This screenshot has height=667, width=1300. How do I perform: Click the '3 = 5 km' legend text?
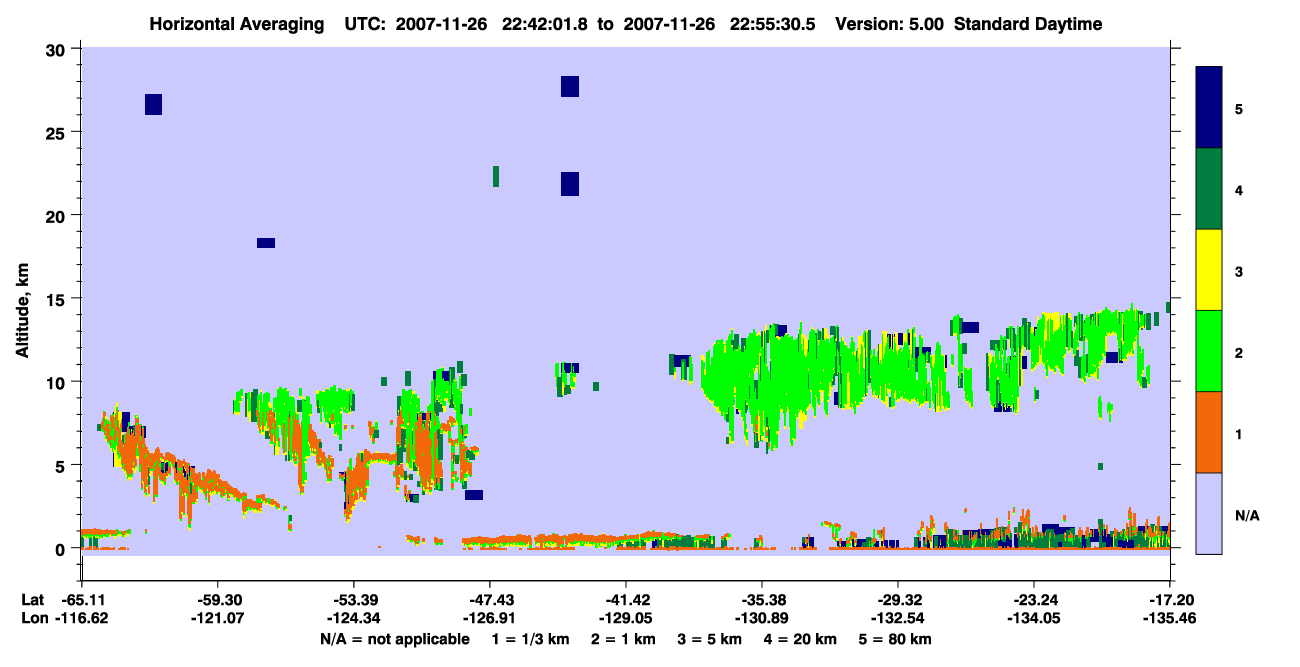(709, 639)
